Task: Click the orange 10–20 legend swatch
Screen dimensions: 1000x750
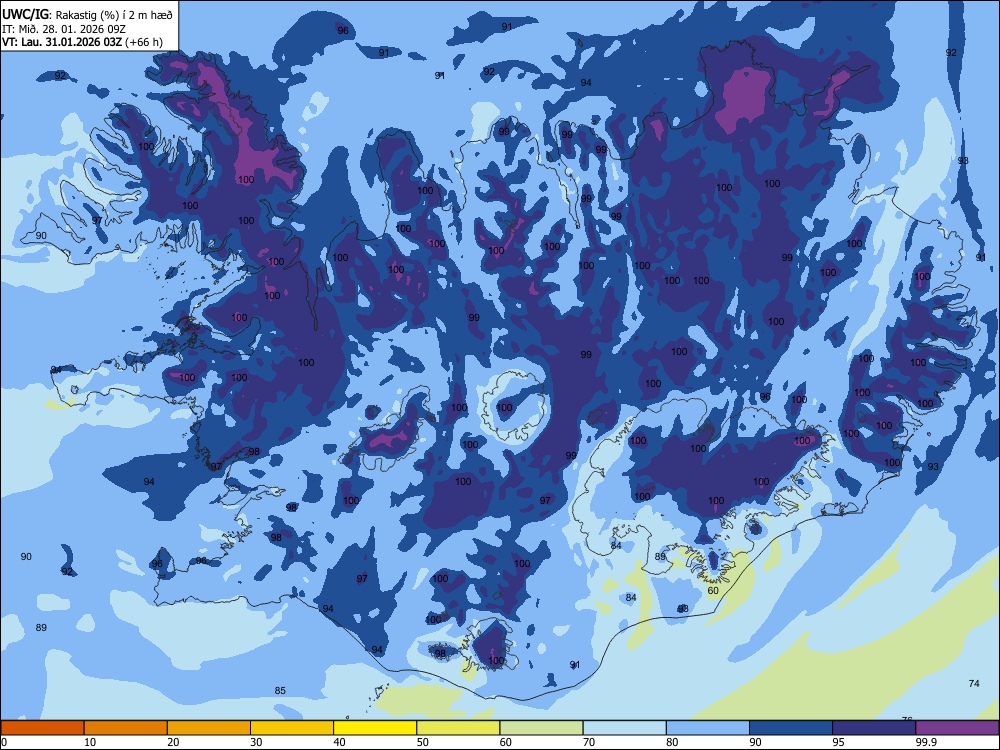Action: [x=126, y=728]
